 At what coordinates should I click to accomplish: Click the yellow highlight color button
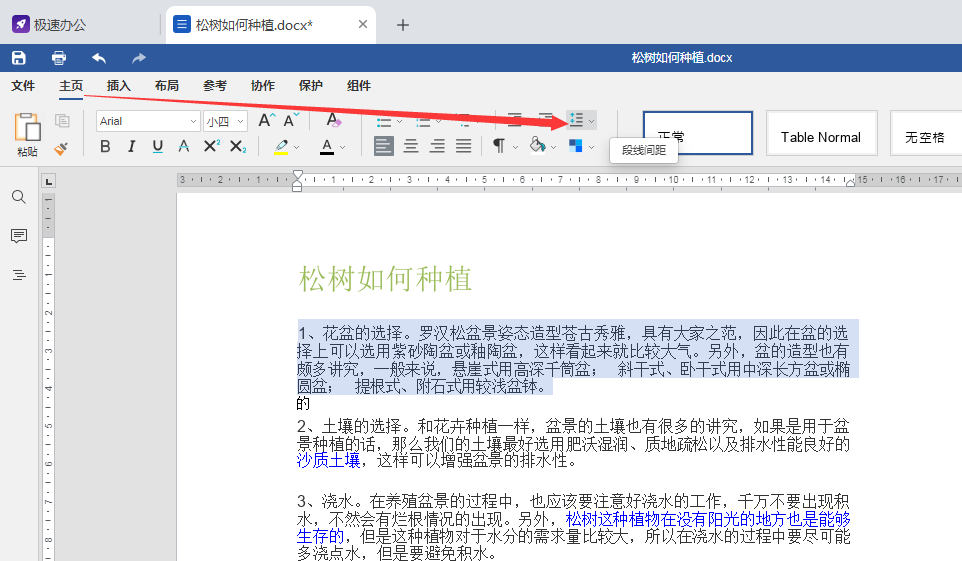click(x=281, y=147)
